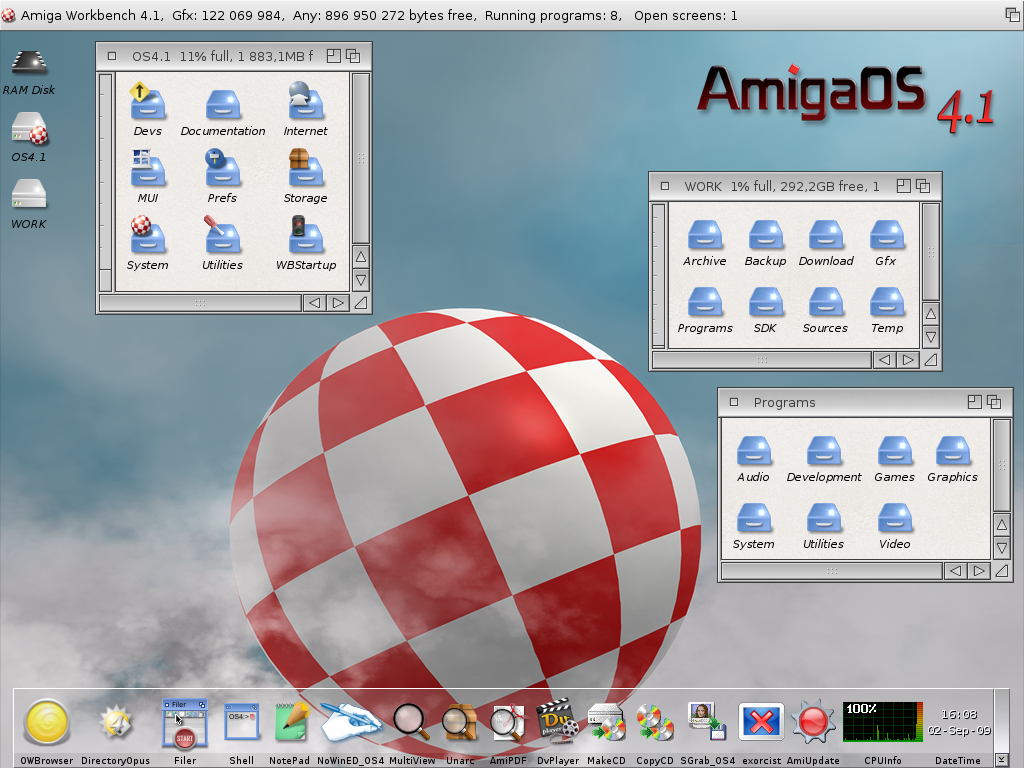
Task: Click up scroll arrow in Programs window
Action: (1001, 524)
